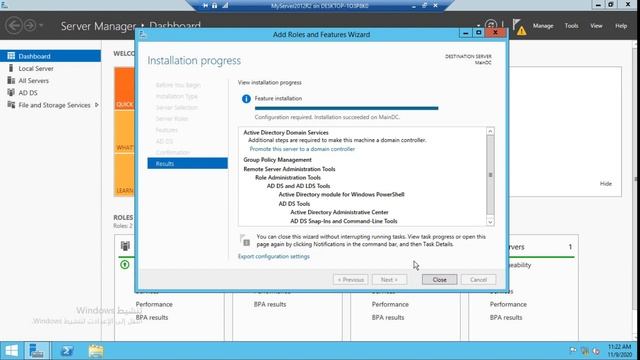Click the Cancel button in the wizard
The width and height of the screenshot is (640, 360).
[478, 280]
